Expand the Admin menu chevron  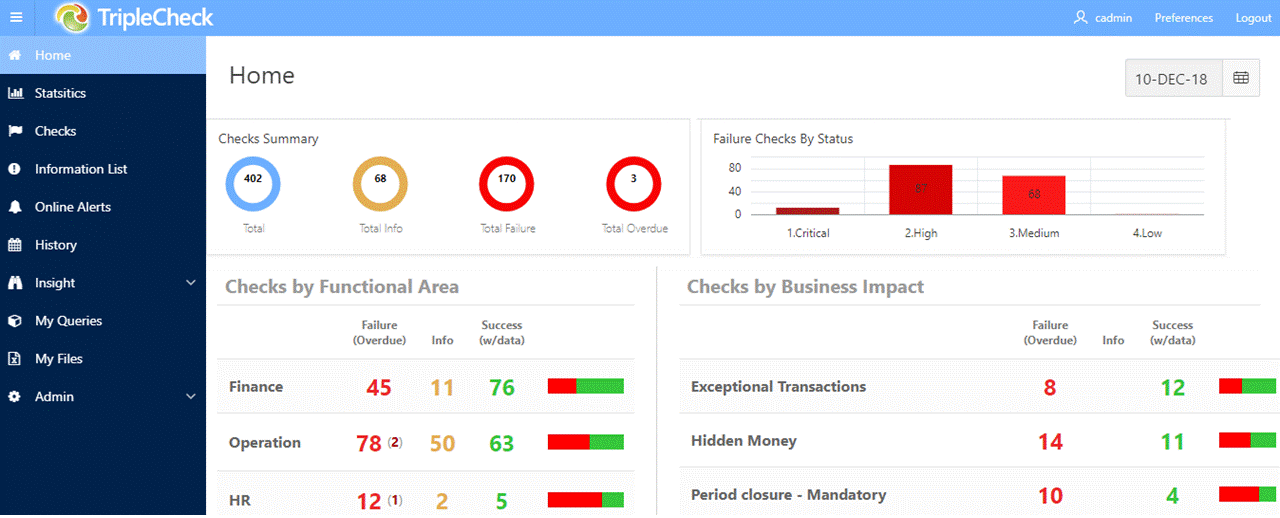click(x=191, y=397)
